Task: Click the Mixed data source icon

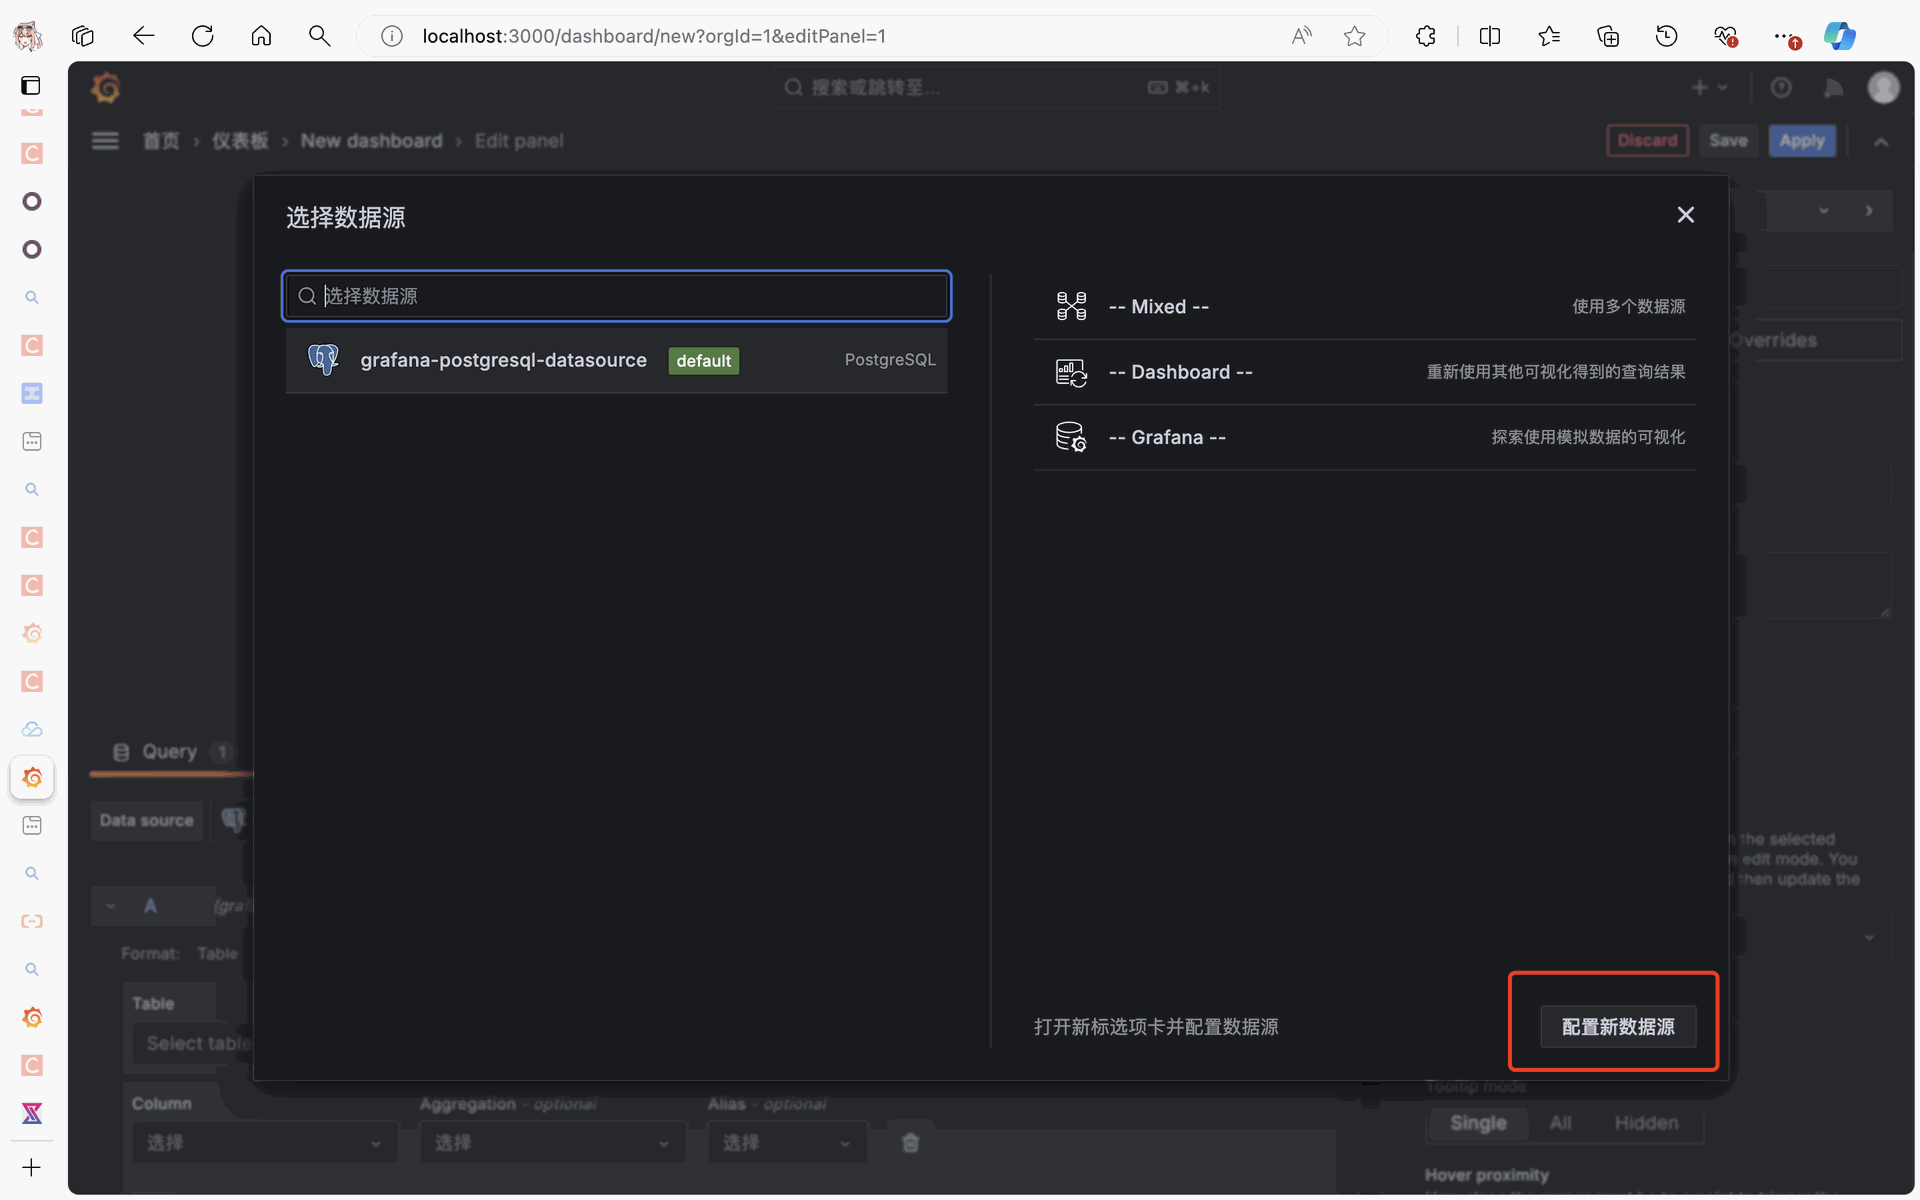Action: click(1071, 306)
